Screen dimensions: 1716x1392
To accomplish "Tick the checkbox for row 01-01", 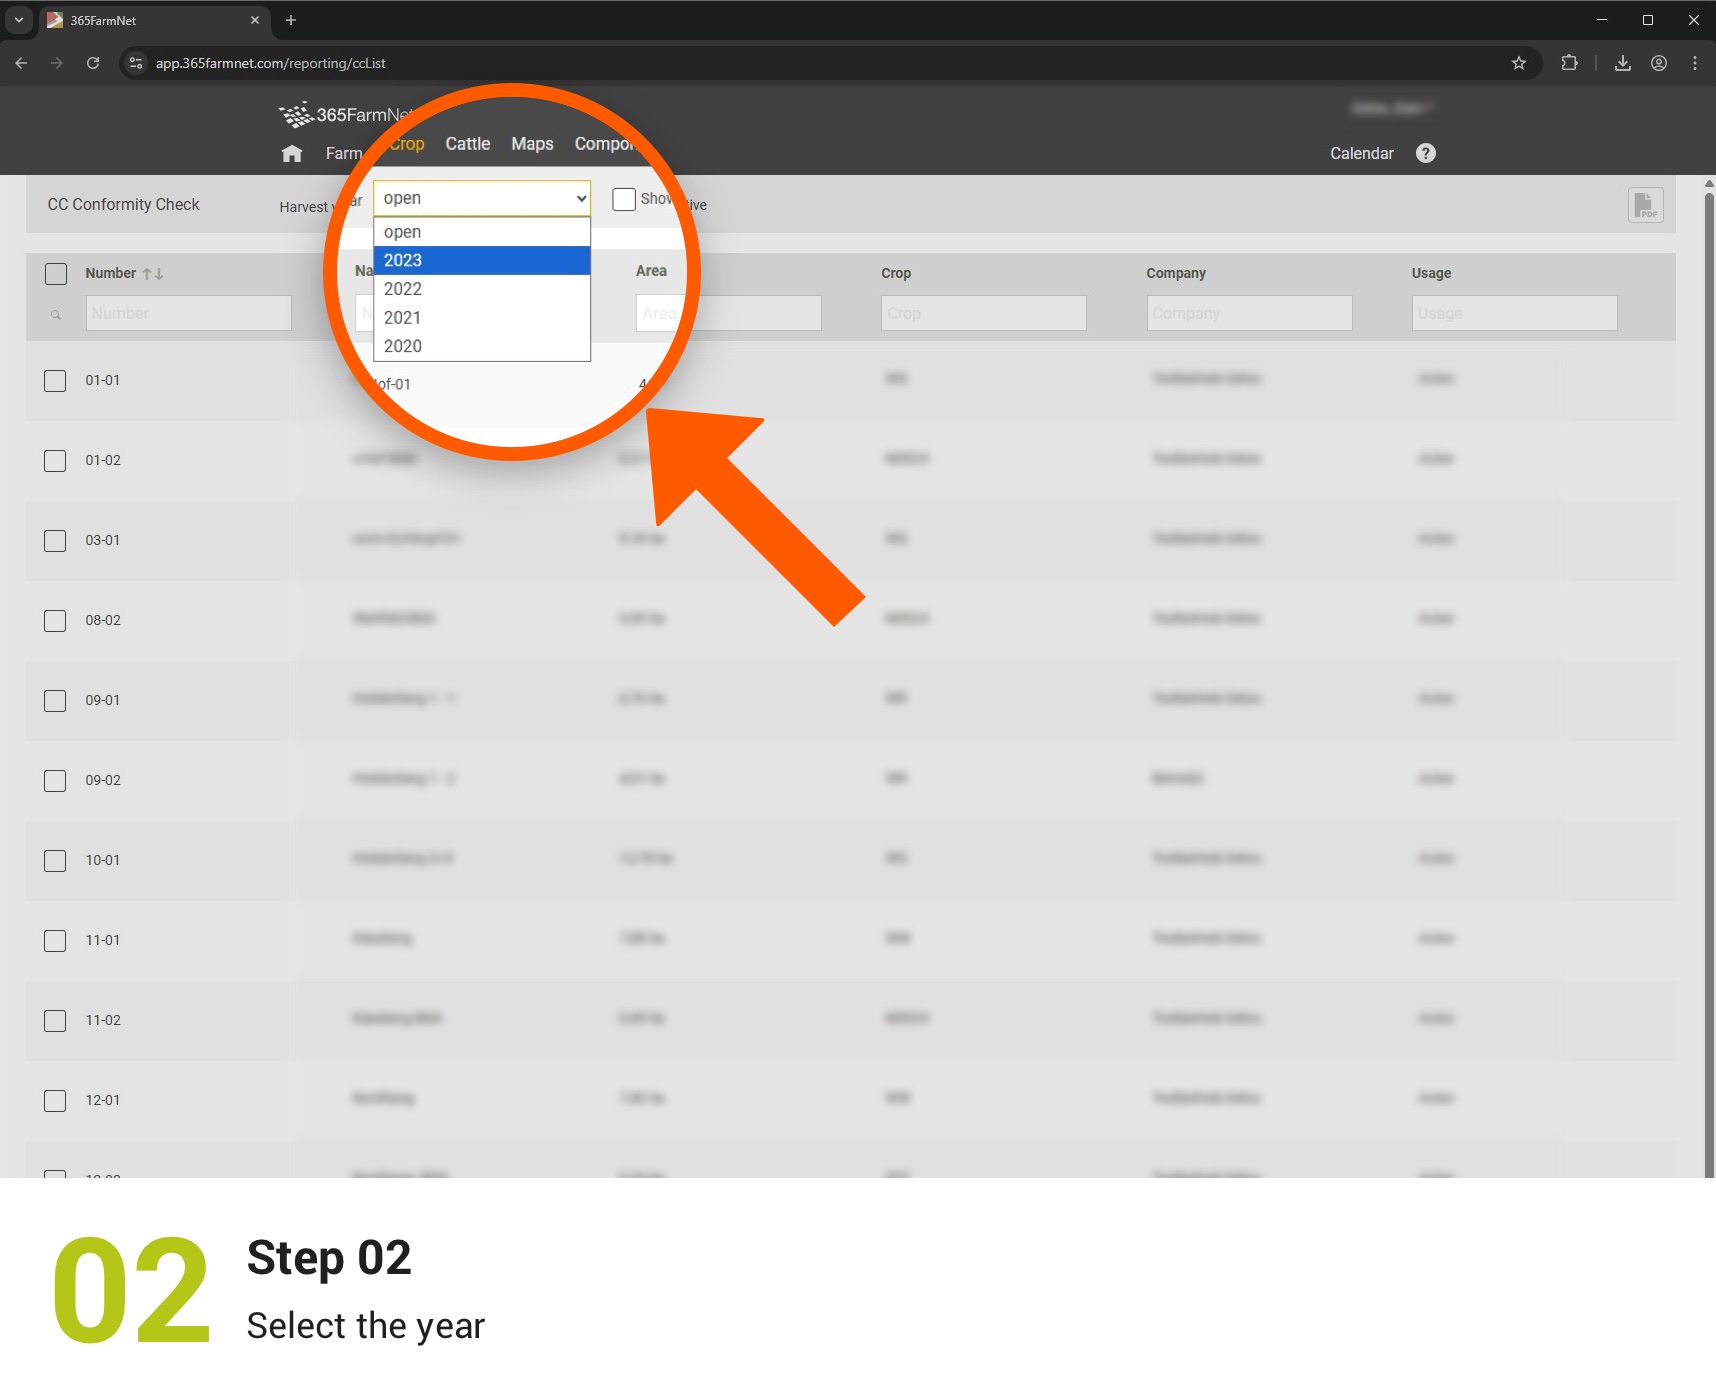I will tap(56, 381).
